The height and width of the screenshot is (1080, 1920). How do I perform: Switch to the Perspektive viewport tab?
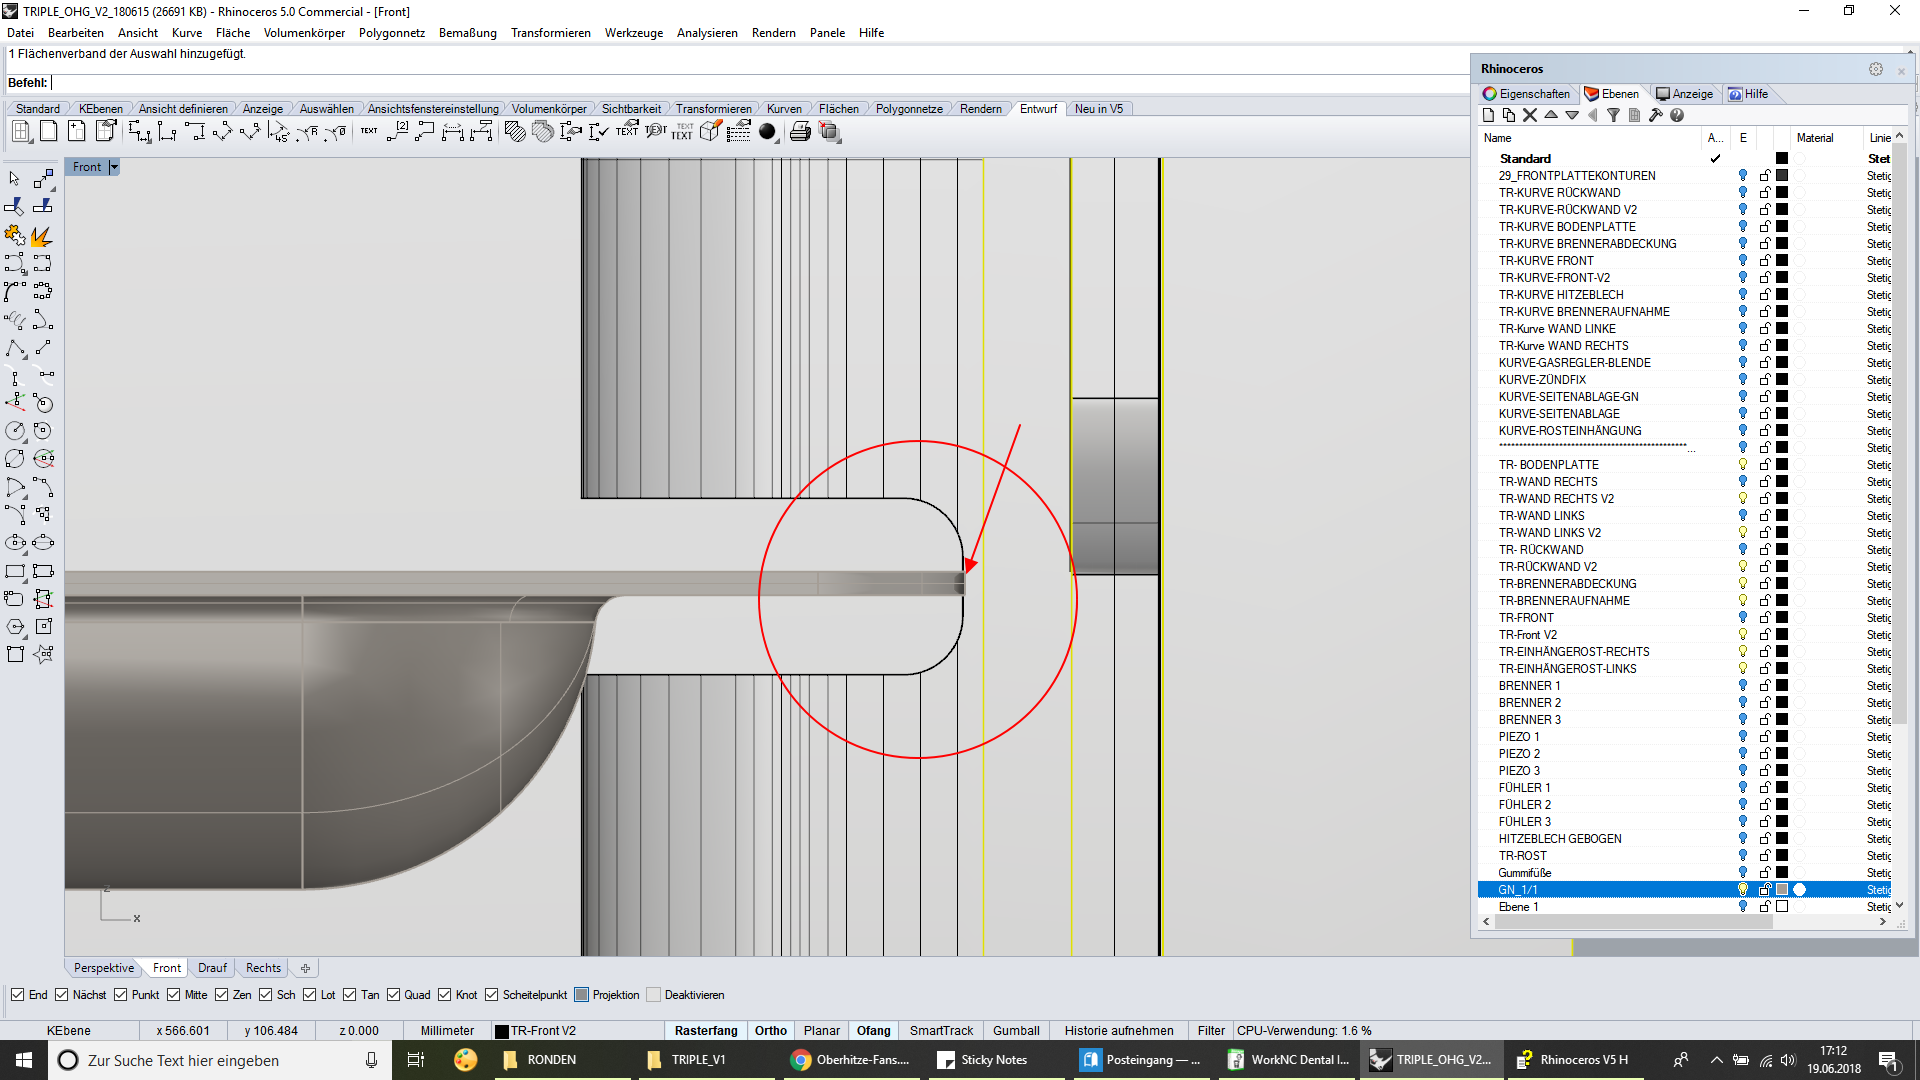pos(103,968)
